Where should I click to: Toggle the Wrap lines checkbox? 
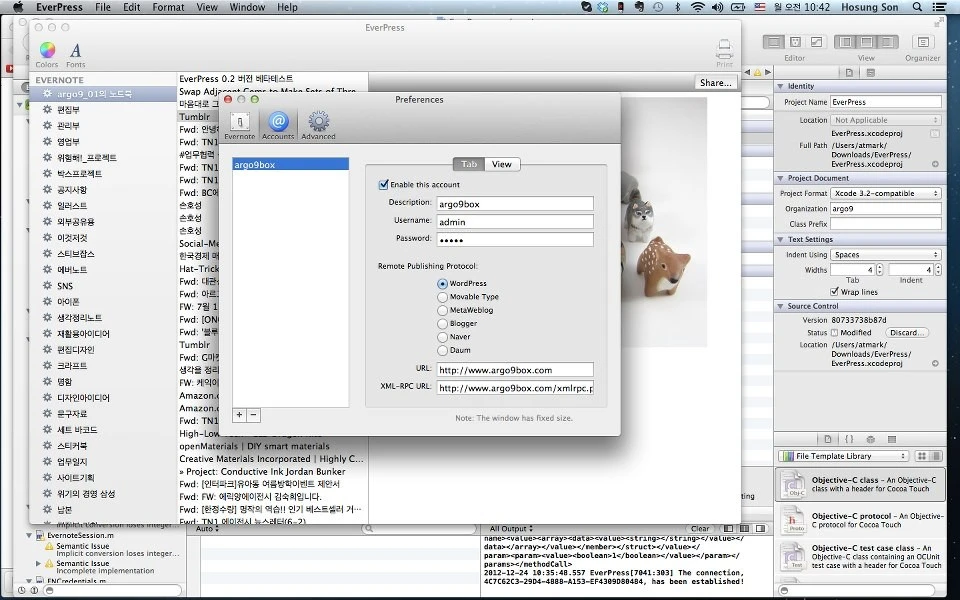[x=834, y=292]
